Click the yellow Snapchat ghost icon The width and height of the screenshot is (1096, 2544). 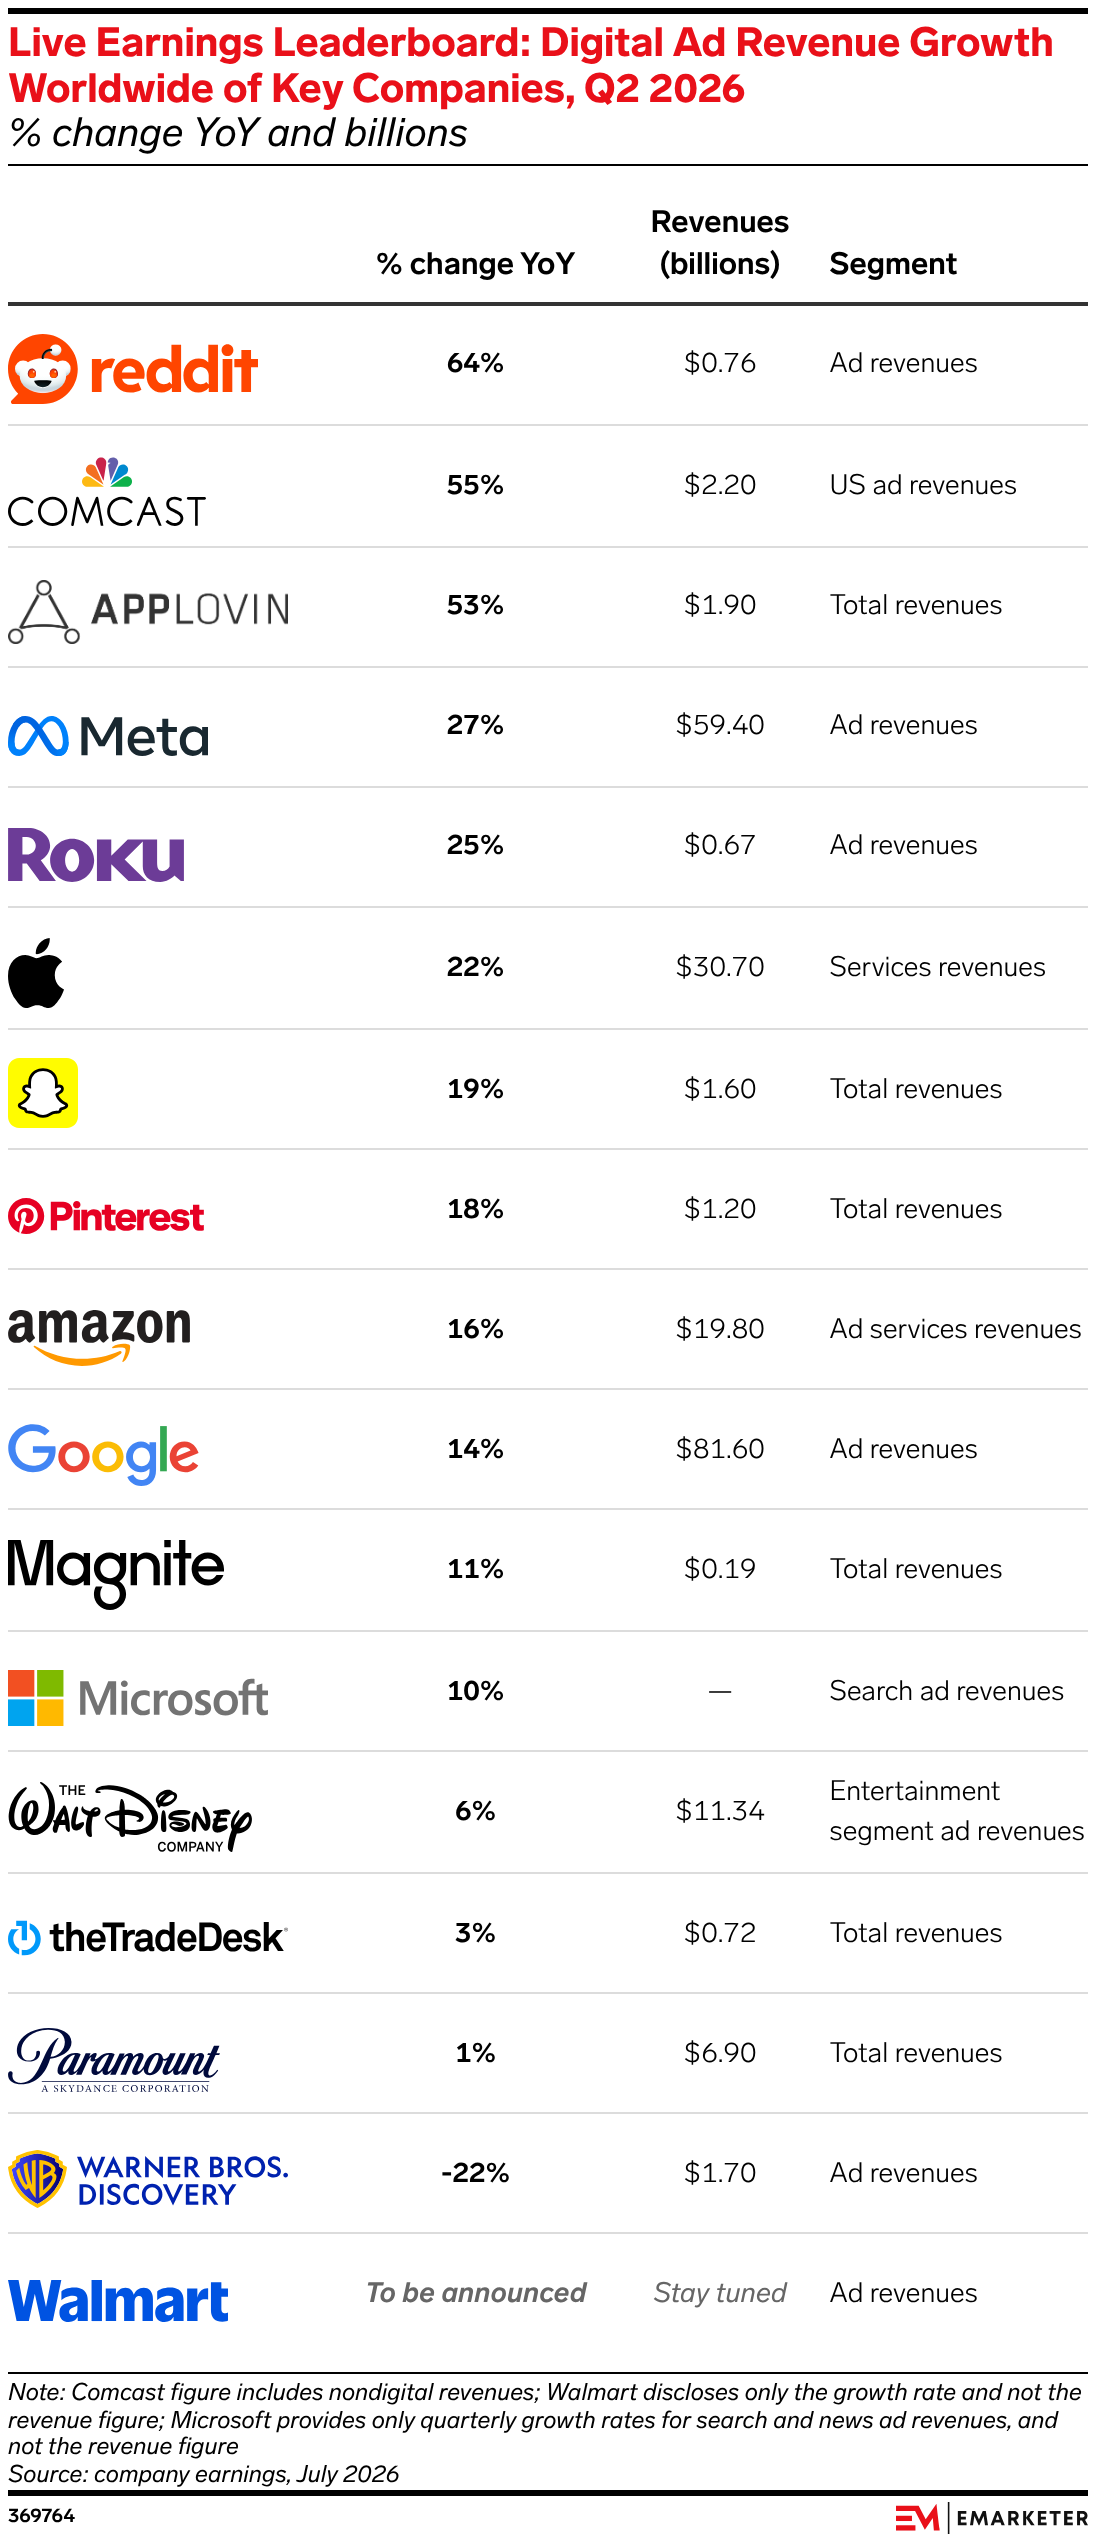point(43,1093)
